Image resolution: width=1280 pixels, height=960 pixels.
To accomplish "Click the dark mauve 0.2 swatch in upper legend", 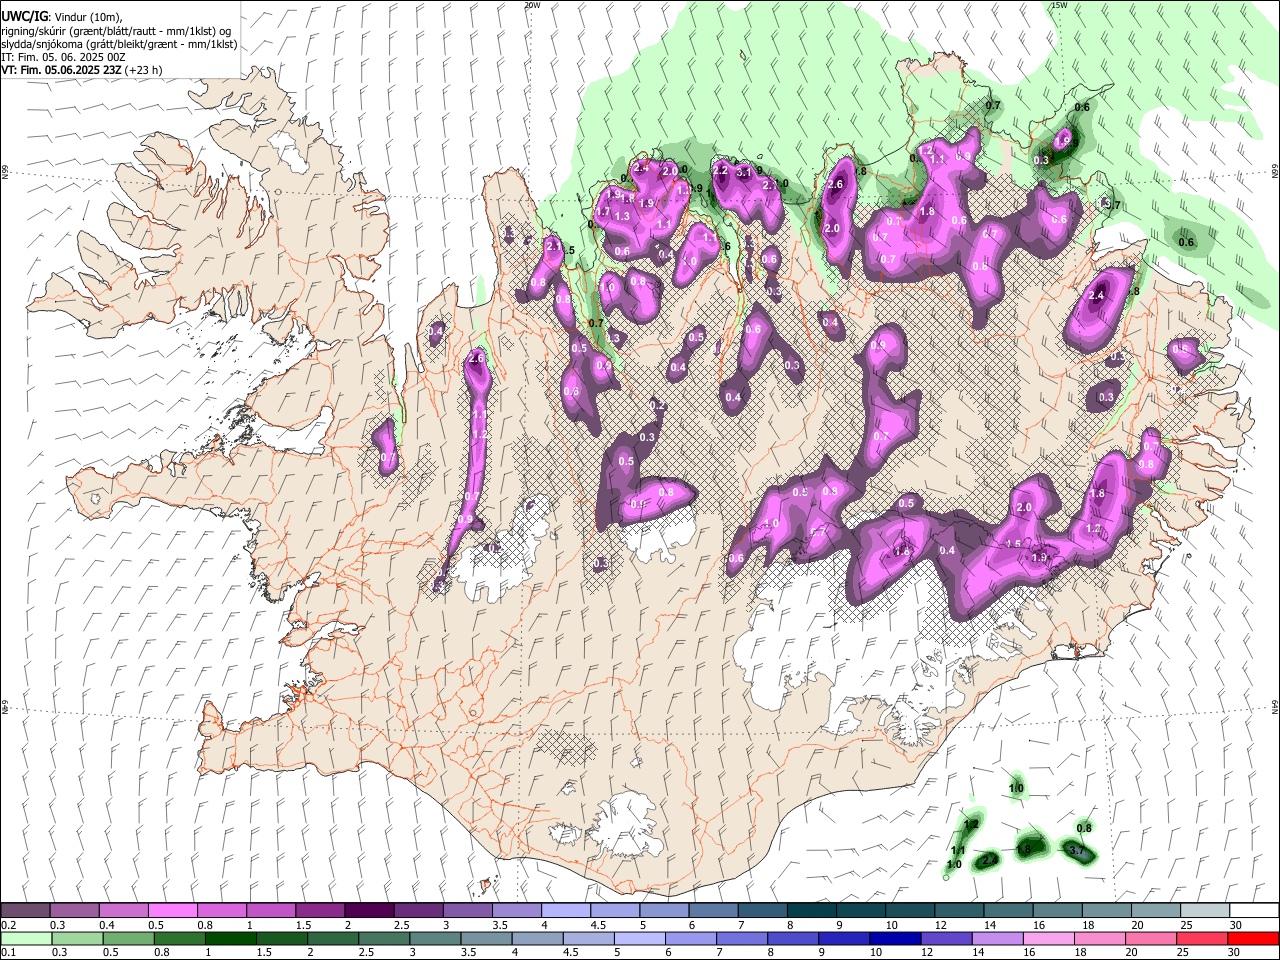I will click(x=25, y=911).
